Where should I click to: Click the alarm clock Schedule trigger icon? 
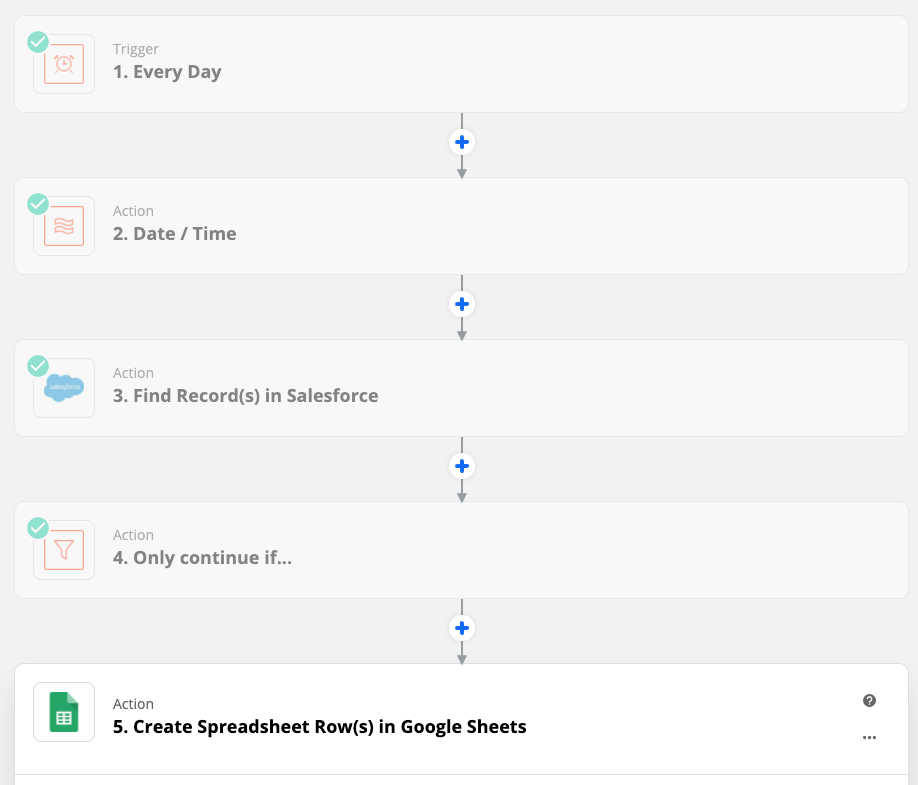tap(64, 64)
